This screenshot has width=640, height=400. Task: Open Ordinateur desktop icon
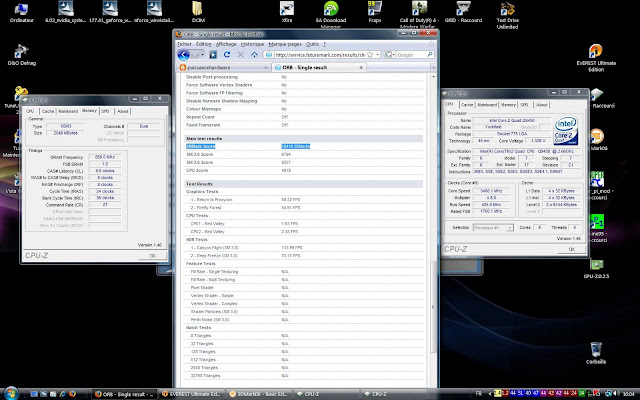(21, 12)
